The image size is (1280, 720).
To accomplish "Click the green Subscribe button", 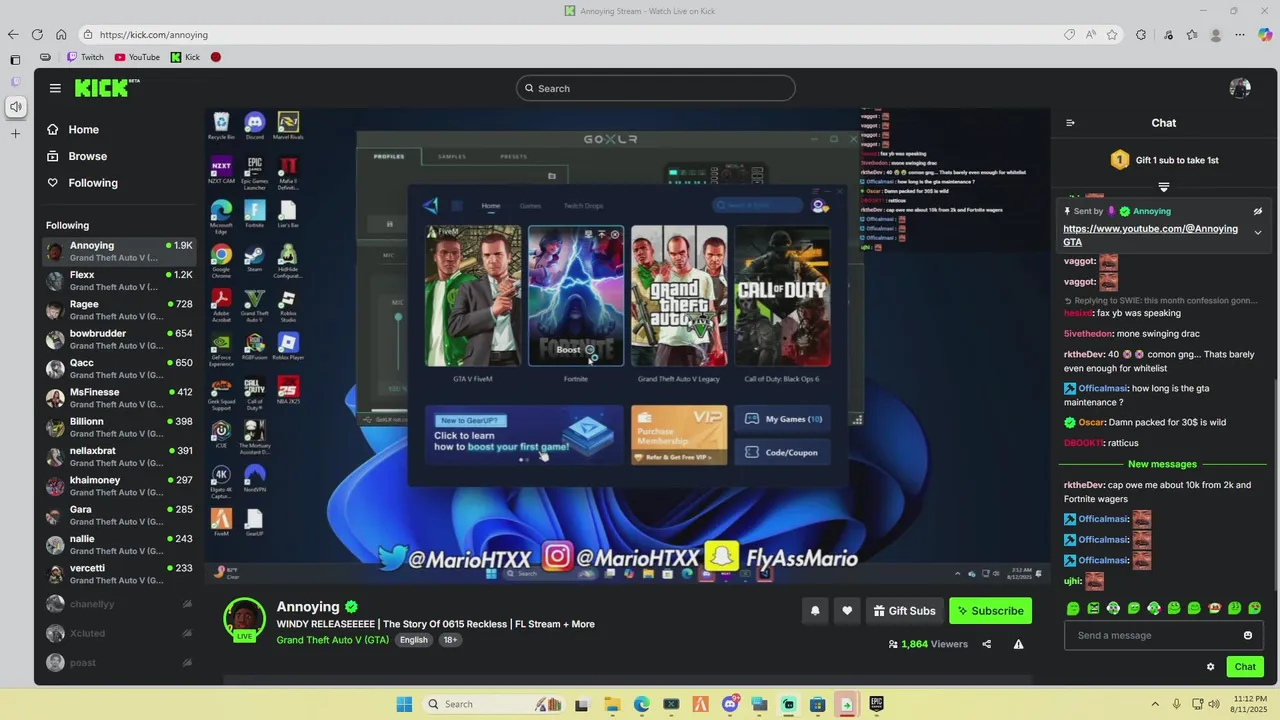I will (990, 611).
